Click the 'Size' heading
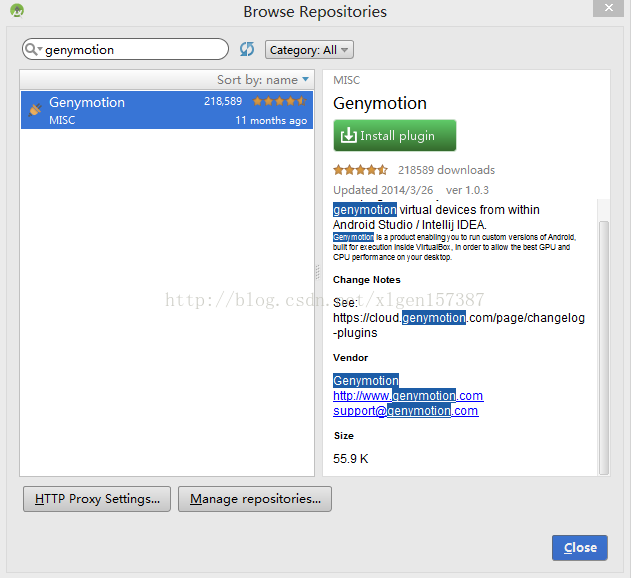This screenshot has width=631, height=578. [x=344, y=436]
